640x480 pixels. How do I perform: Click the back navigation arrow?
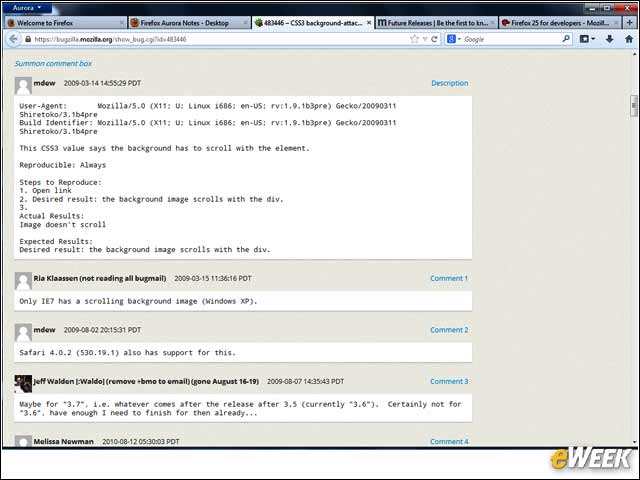coord(13,39)
